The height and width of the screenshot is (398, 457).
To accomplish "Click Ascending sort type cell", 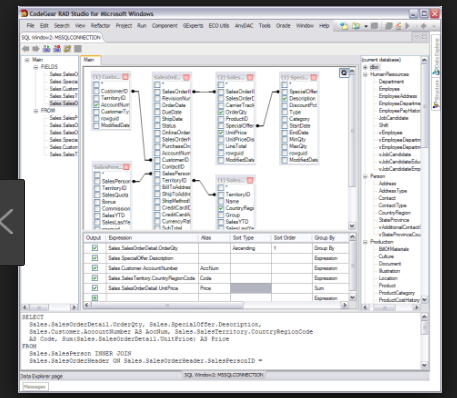I will click(251, 248).
